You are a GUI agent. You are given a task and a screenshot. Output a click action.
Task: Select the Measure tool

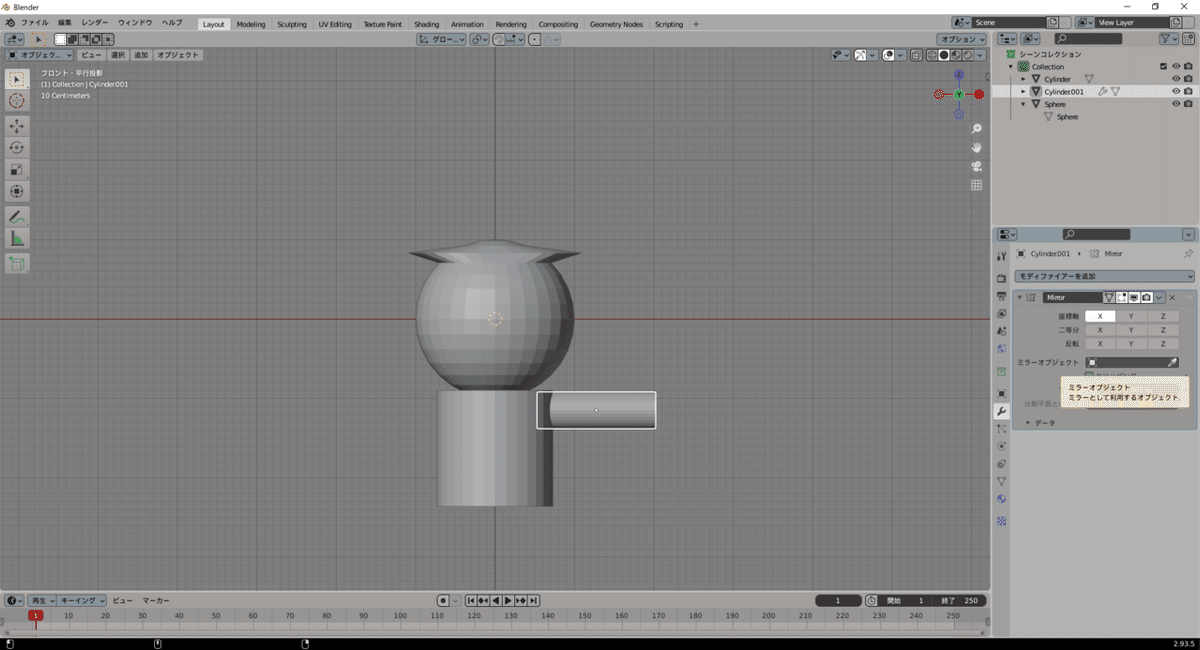click(x=17, y=238)
